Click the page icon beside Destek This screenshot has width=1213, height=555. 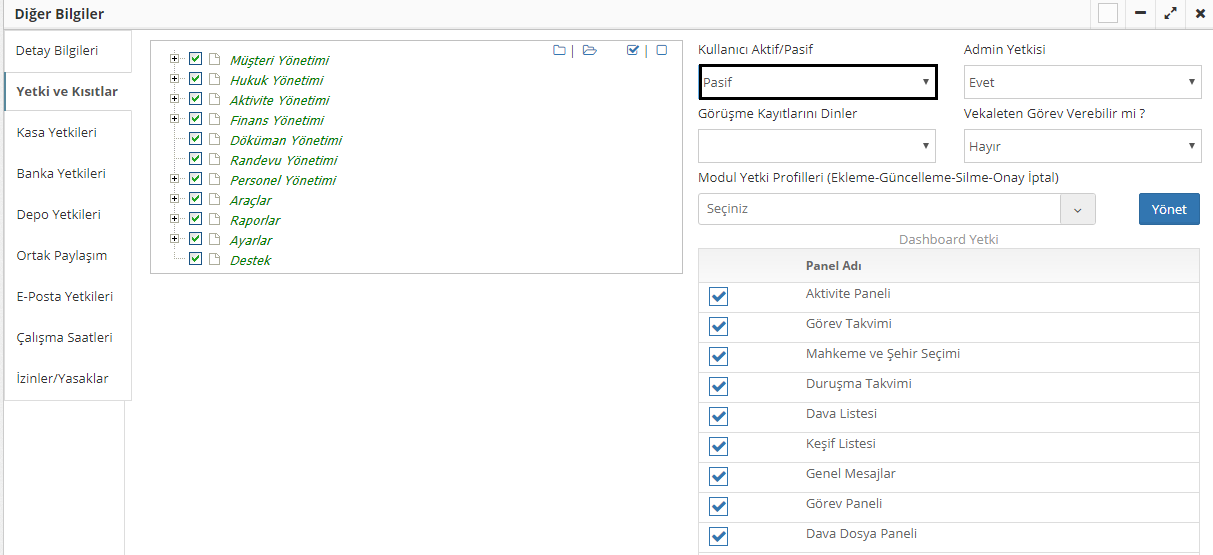coord(214,259)
